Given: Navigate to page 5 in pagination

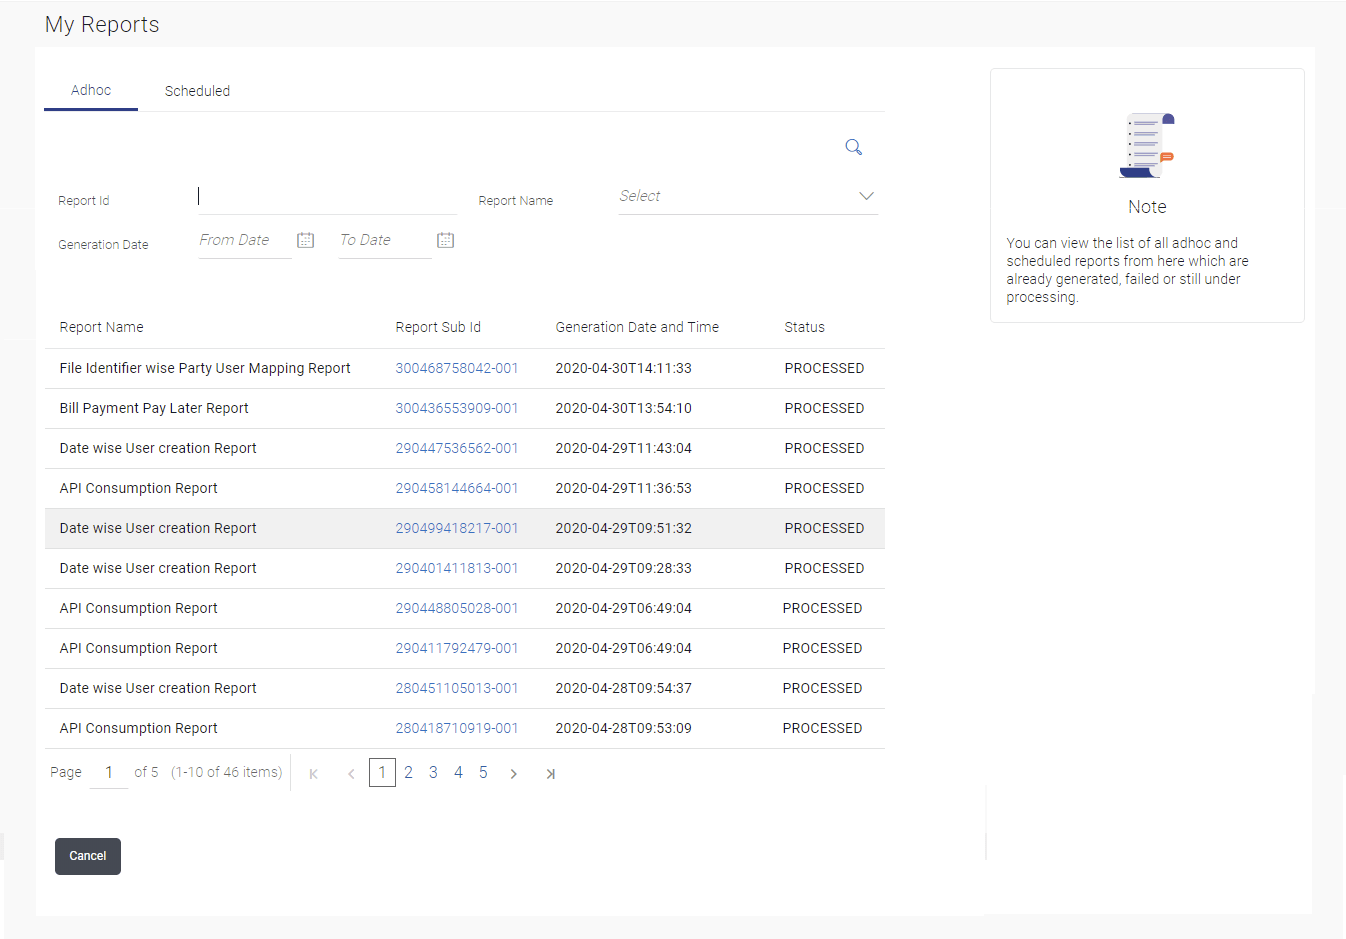Looking at the screenshot, I should click(x=483, y=772).
